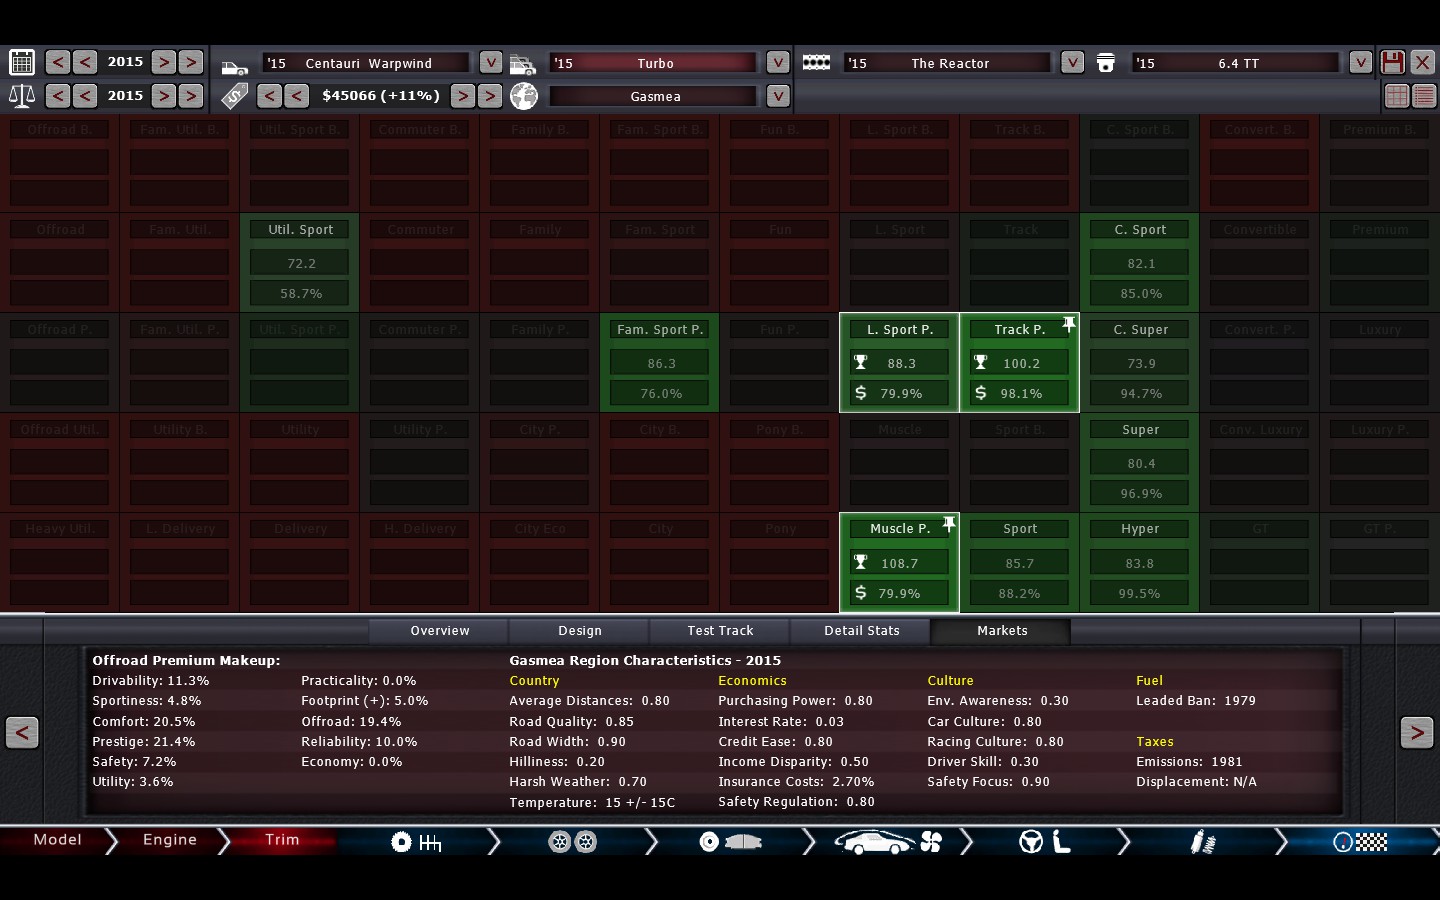Open the testing checkered flag step
1440x900 pixels.
(1360, 842)
